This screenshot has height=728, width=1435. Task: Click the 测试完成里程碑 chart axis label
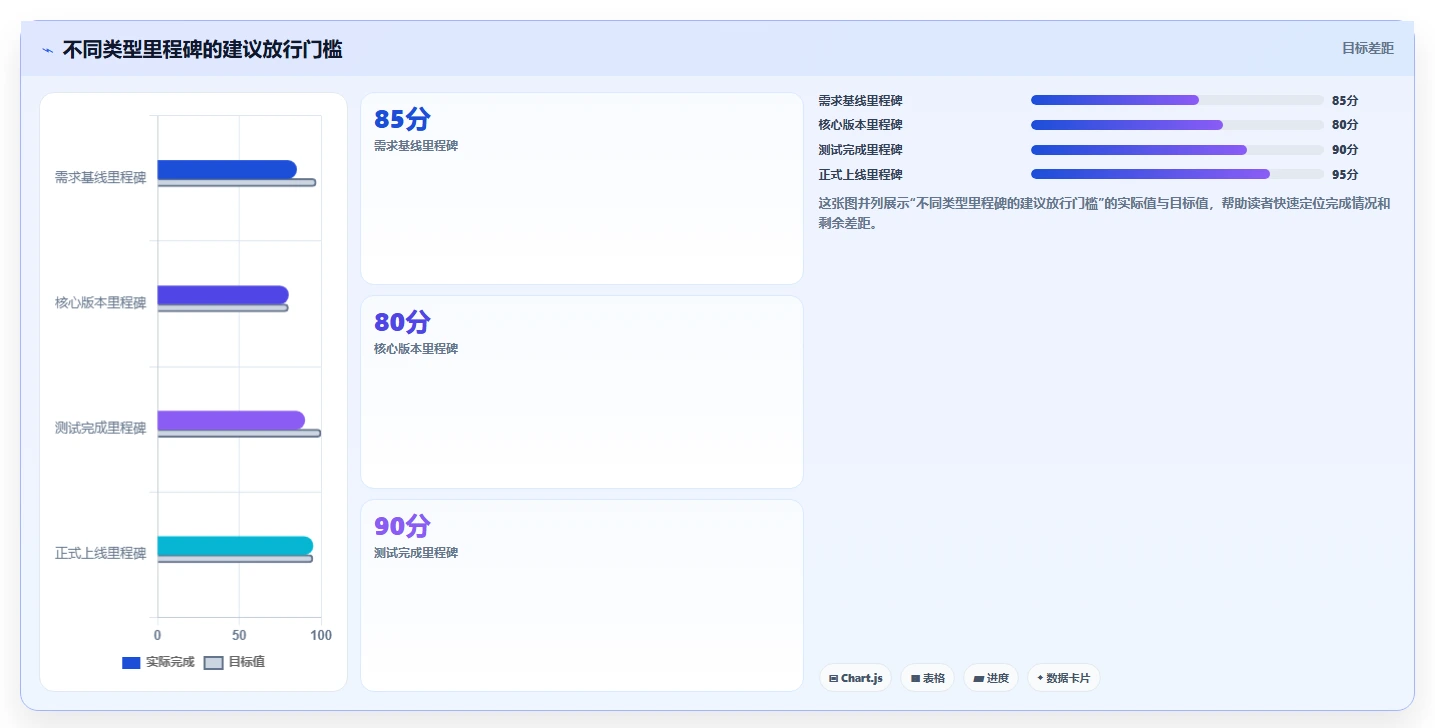tap(100, 428)
